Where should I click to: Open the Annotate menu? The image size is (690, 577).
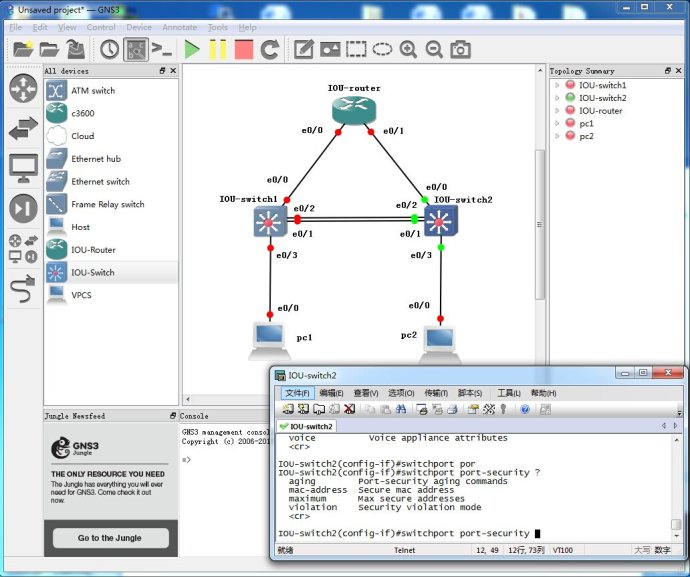click(180, 27)
